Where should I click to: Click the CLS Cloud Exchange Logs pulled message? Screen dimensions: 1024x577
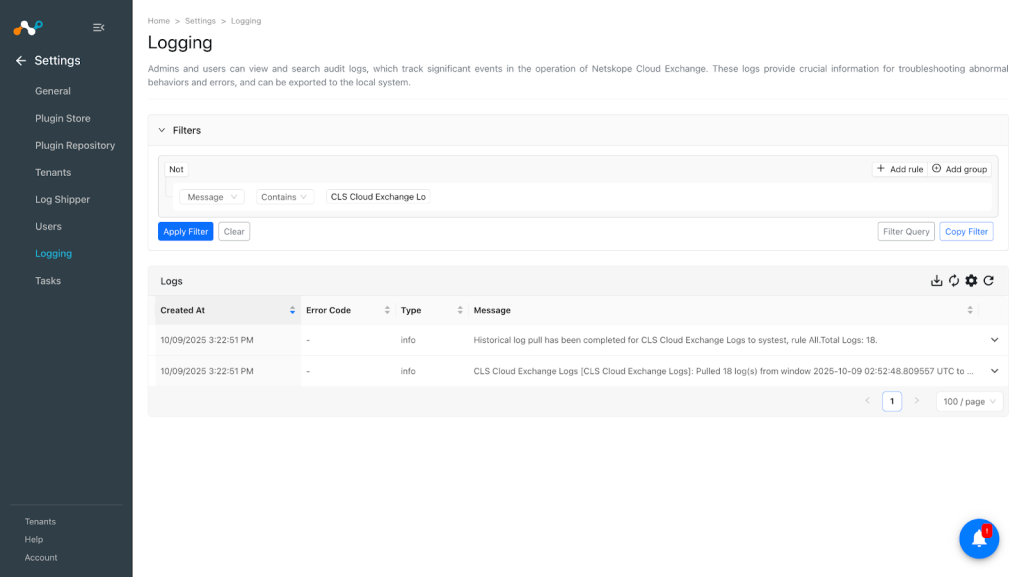724,371
